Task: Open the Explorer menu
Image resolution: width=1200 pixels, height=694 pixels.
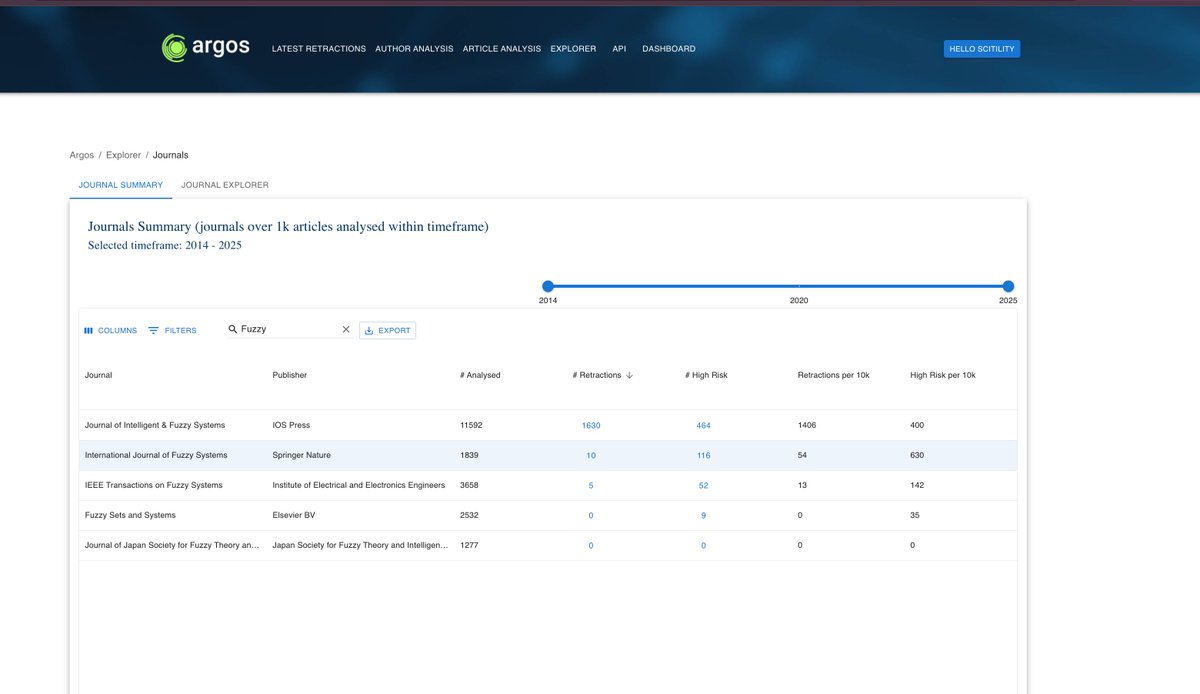Action: tap(573, 49)
